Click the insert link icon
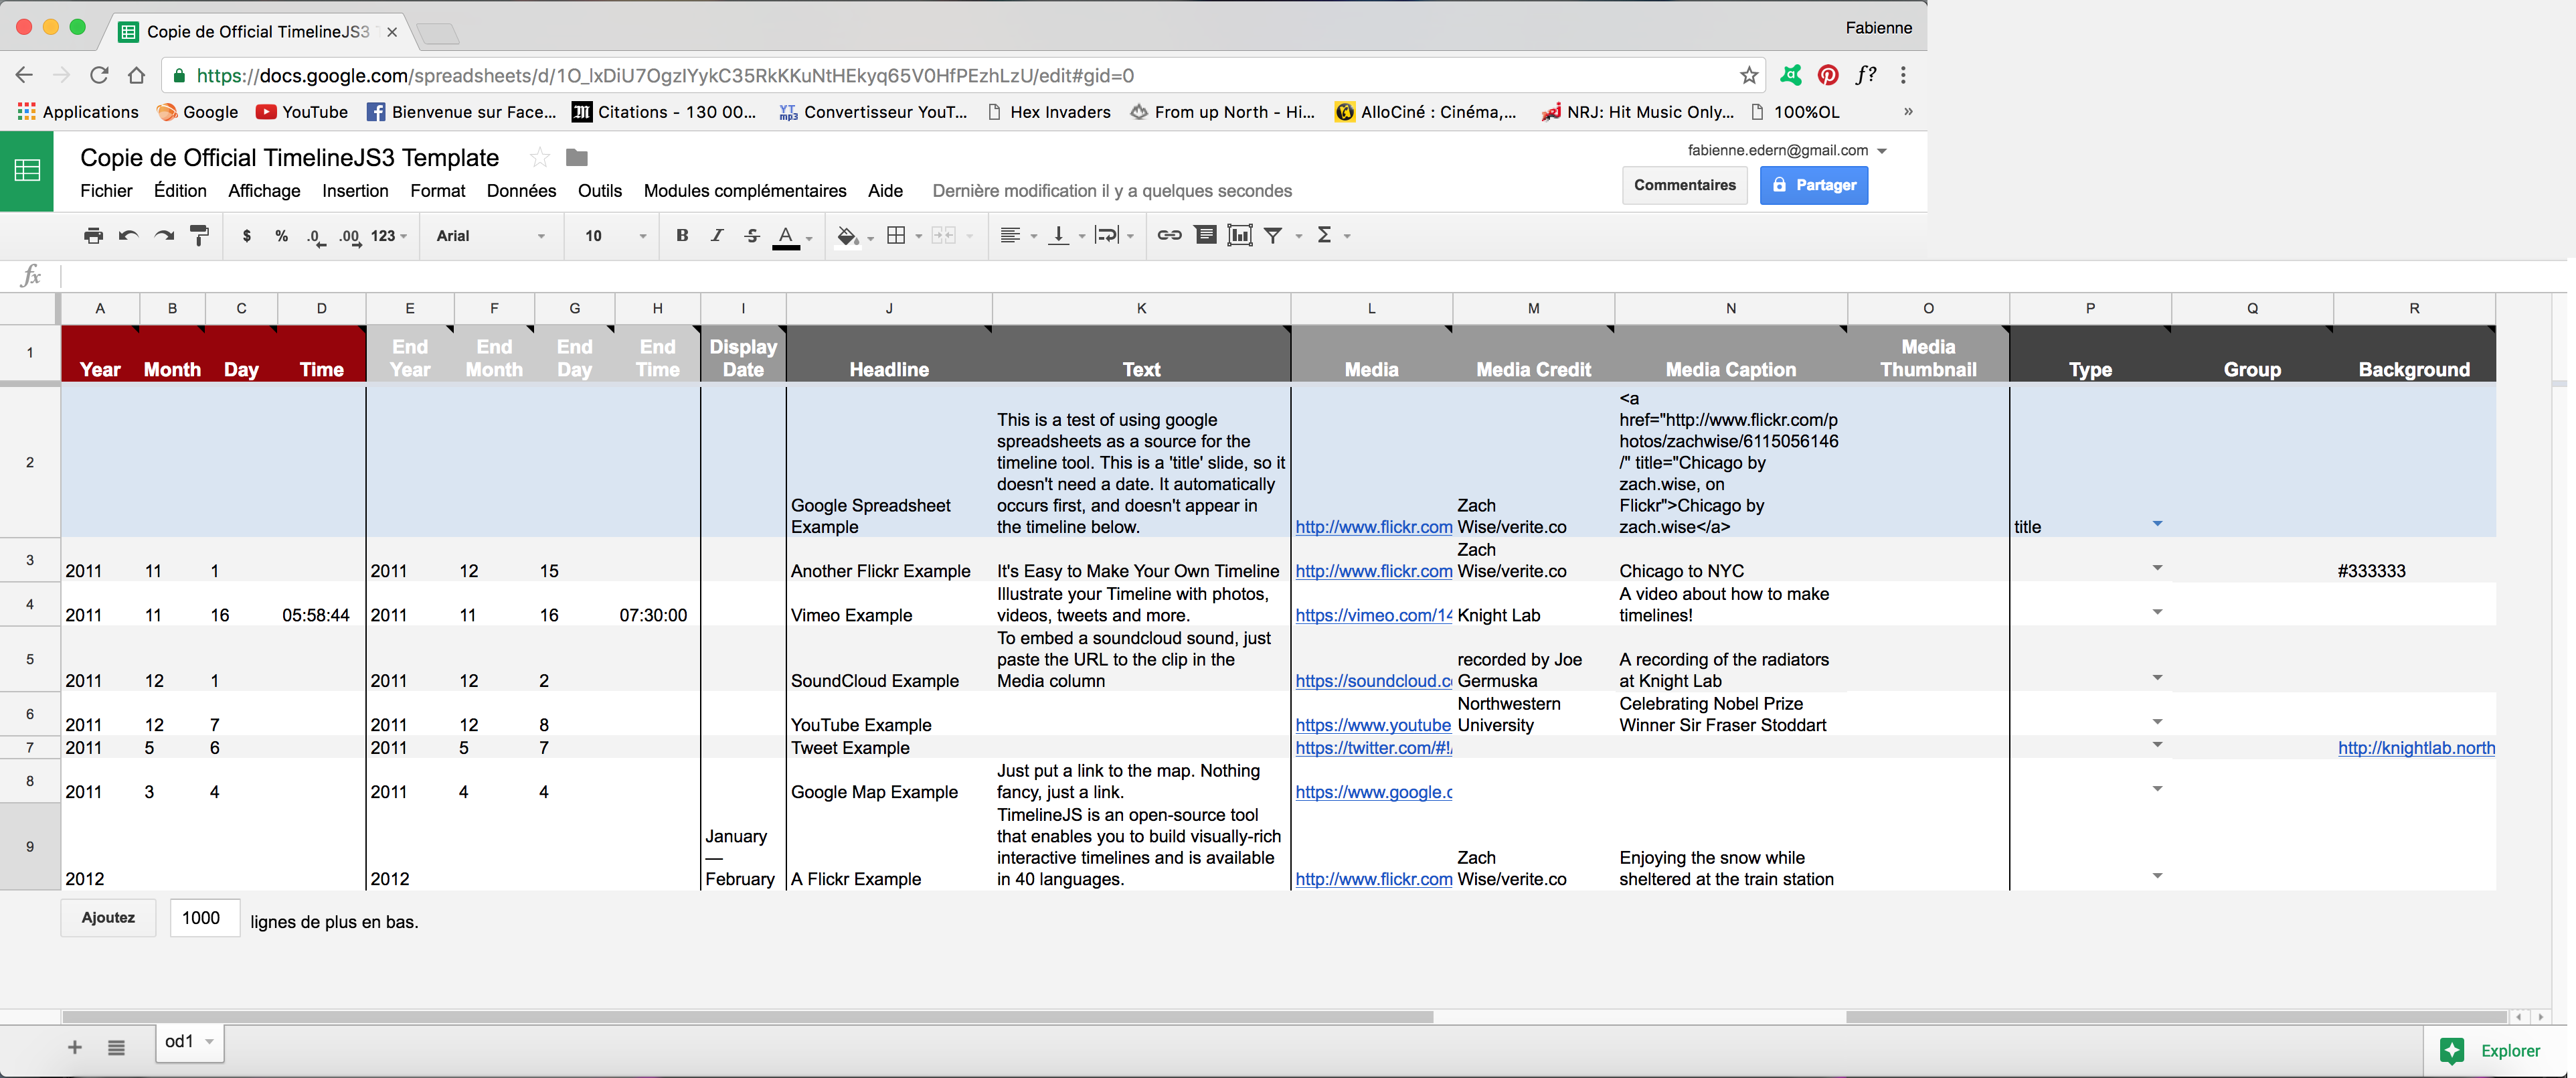 (x=1169, y=236)
